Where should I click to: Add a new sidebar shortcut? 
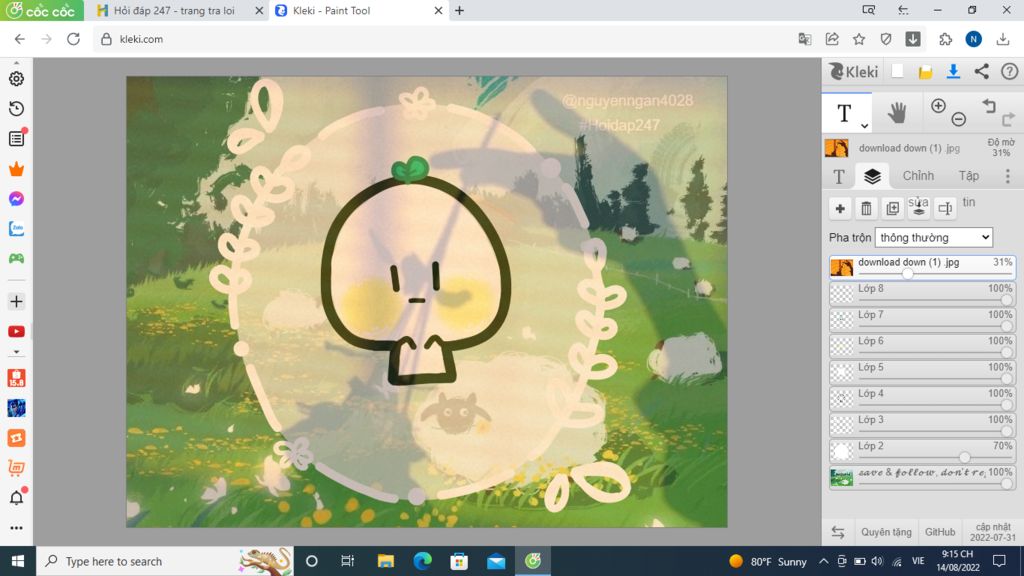[16, 302]
